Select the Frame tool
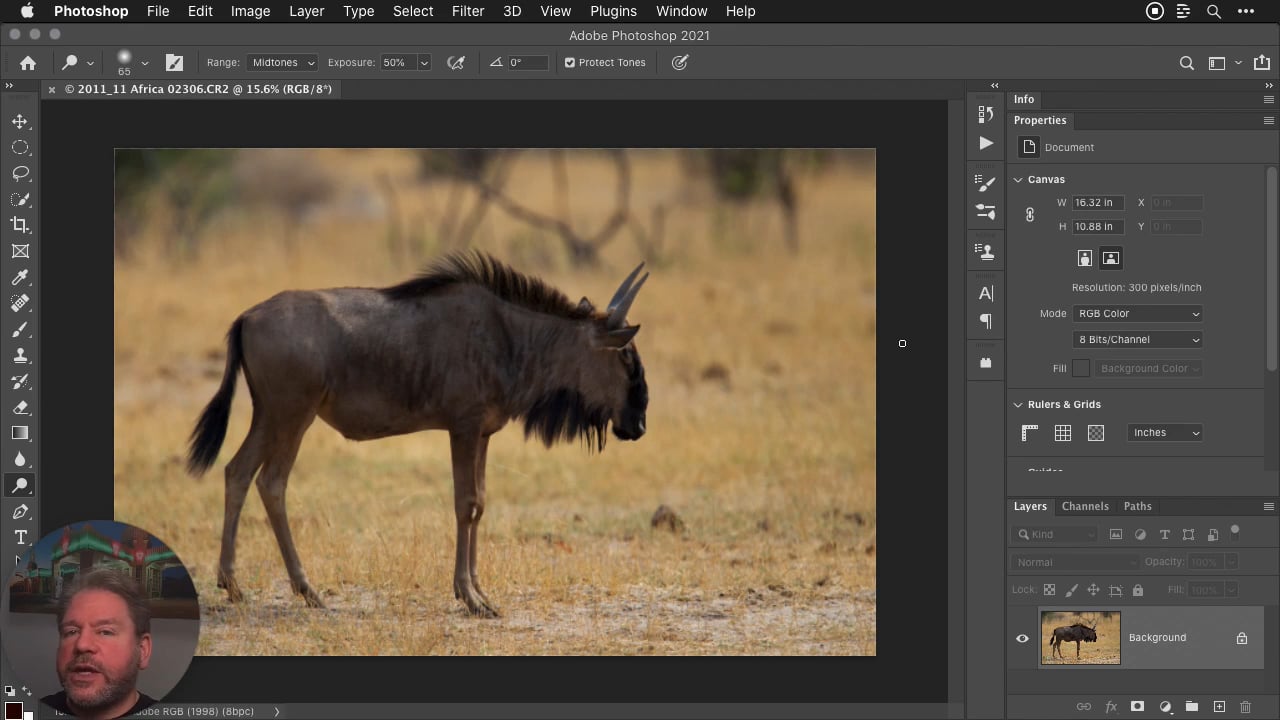Screen dimensions: 1280x720 (x=20, y=251)
